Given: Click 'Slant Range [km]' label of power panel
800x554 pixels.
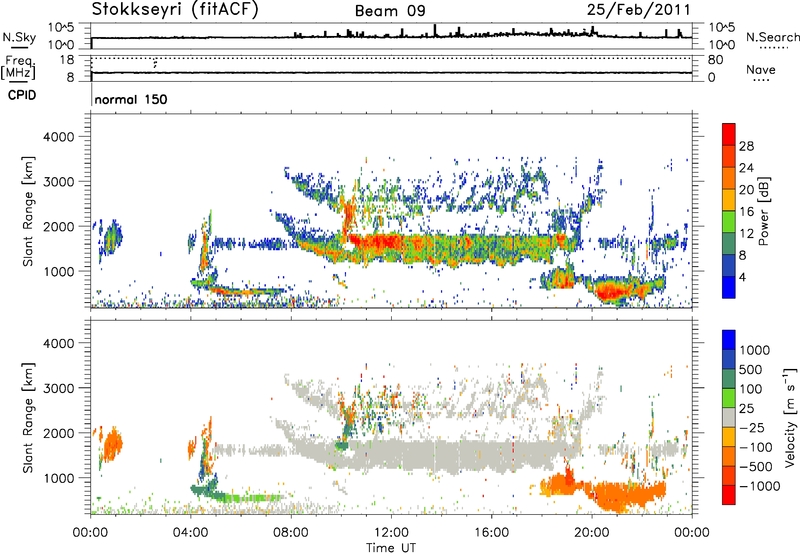Looking at the screenshot, I should pos(28,211).
